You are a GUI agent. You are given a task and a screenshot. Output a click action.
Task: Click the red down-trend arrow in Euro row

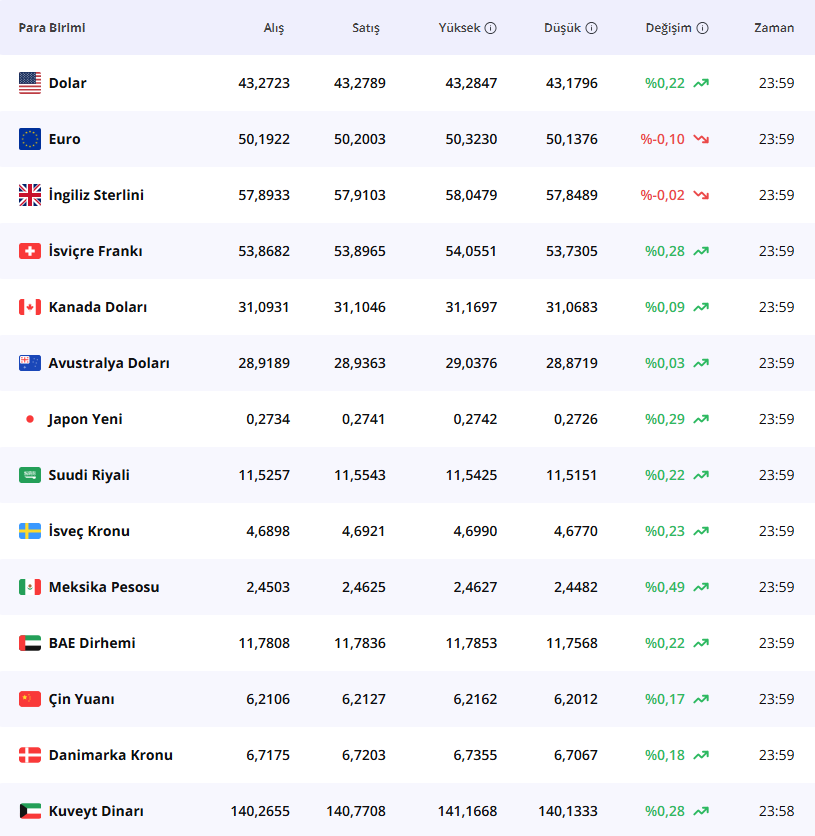[x=701, y=139]
